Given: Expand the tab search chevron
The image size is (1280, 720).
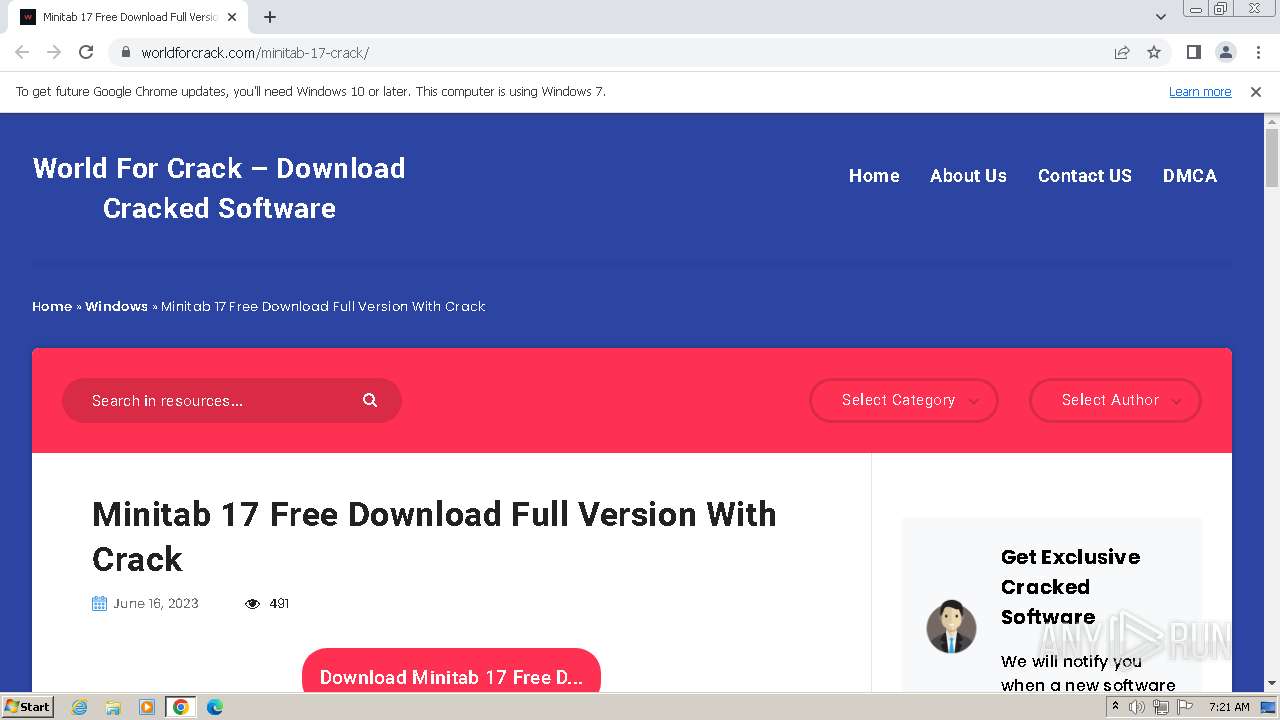Looking at the screenshot, I should coord(1161,17).
